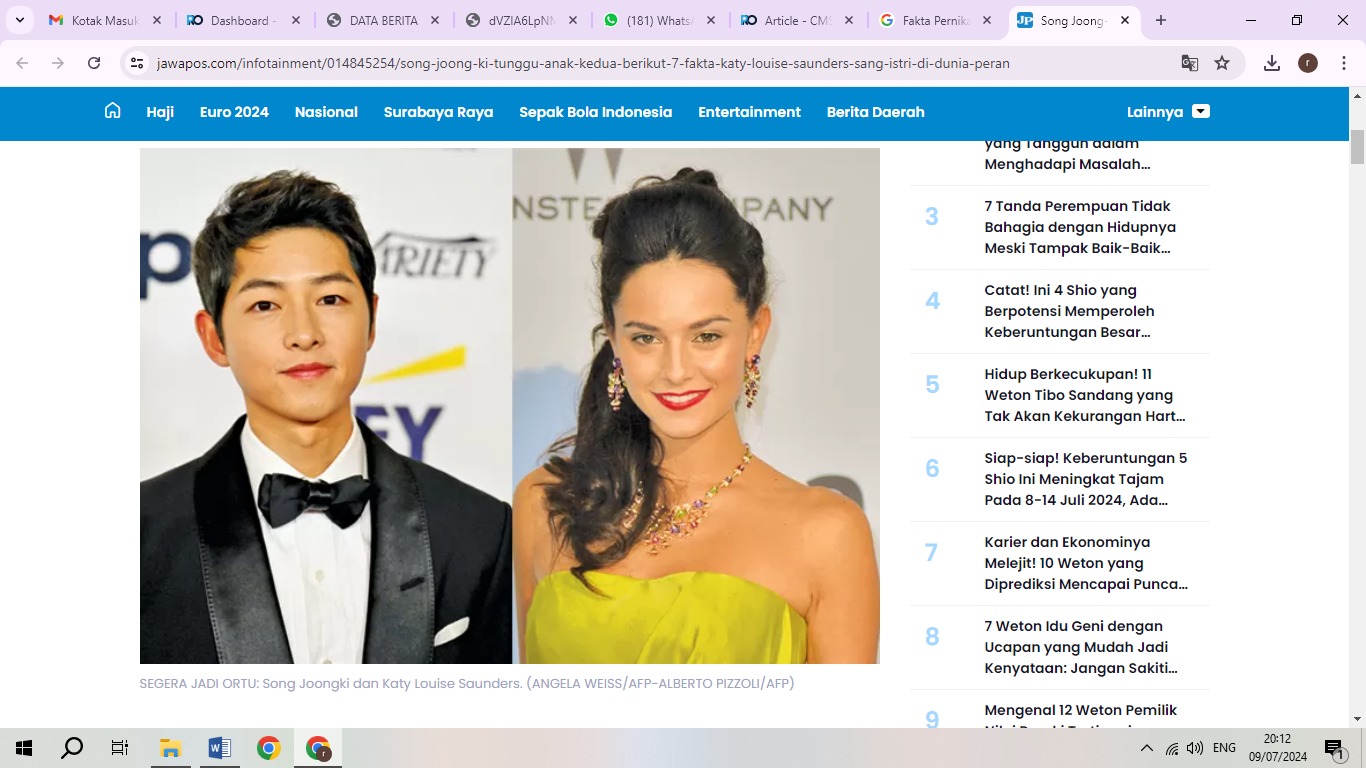
Task: Open Chrome Downloads via the download icon
Action: (x=1271, y=62)
